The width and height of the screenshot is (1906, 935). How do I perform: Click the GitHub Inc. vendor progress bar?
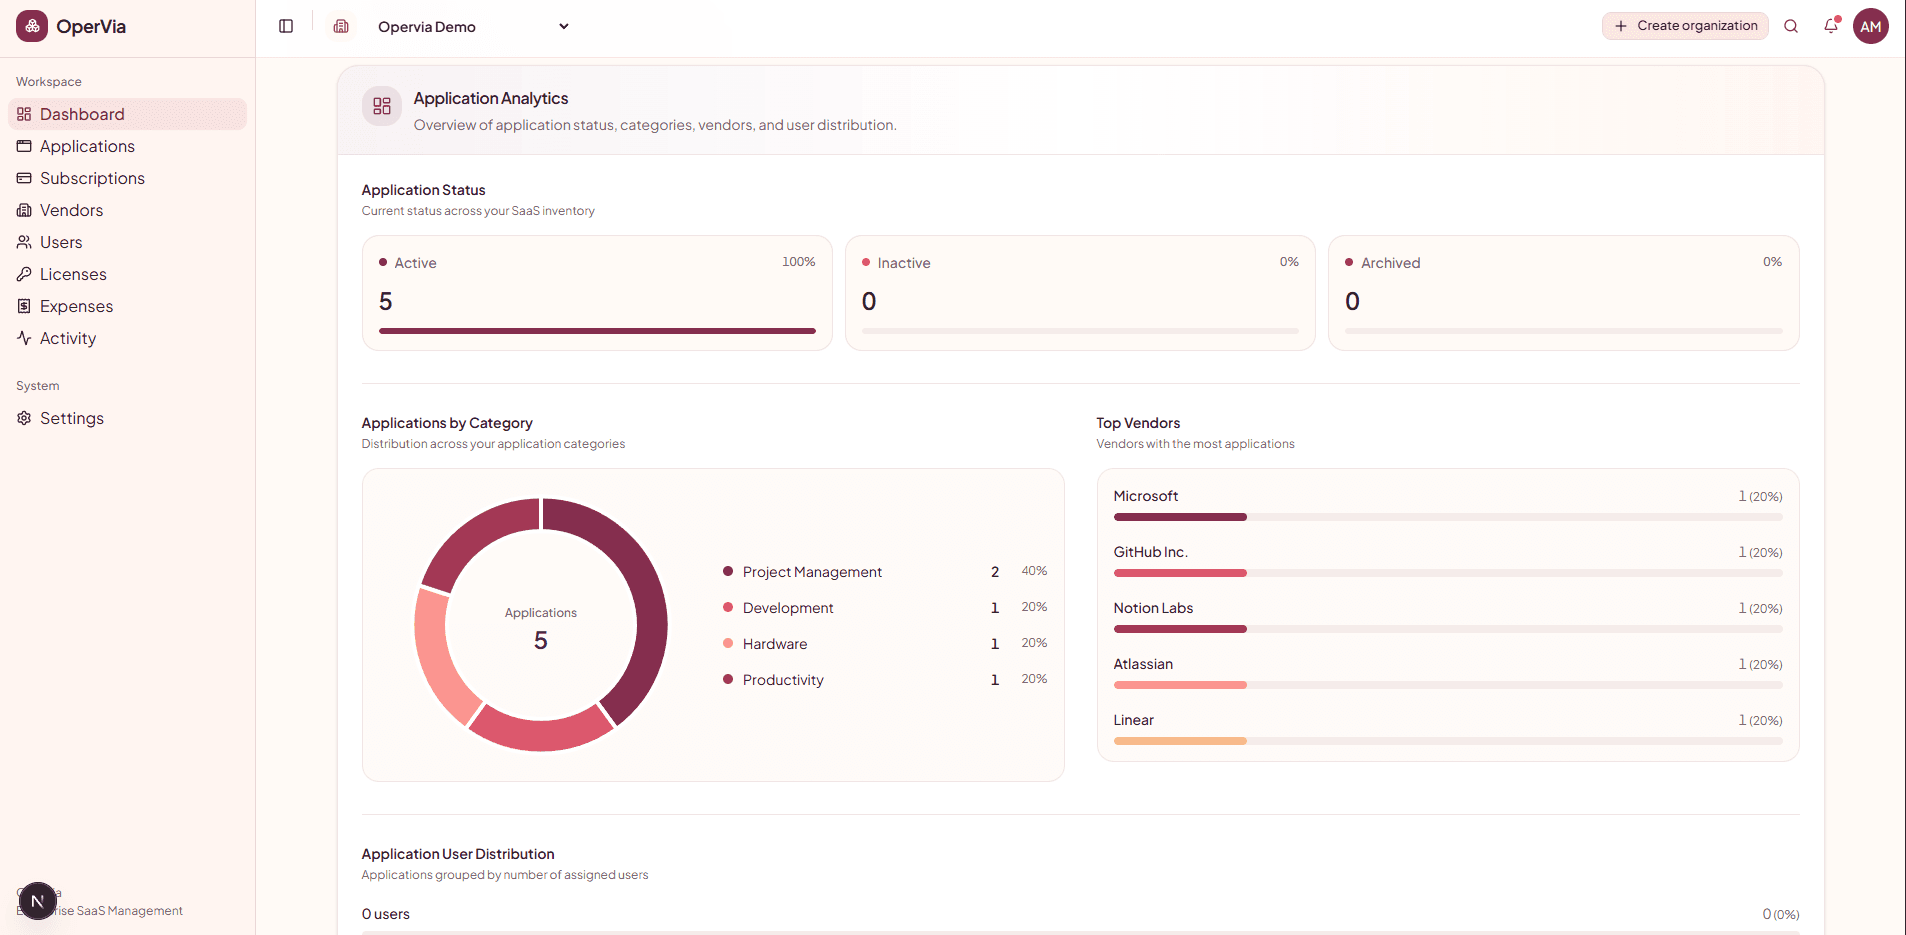(1448, 573)
